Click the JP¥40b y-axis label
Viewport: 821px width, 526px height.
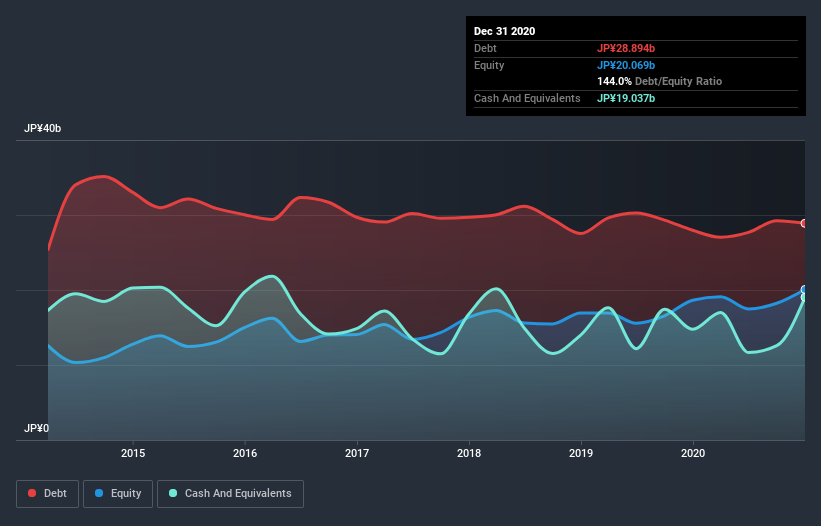tap(42, 129)
